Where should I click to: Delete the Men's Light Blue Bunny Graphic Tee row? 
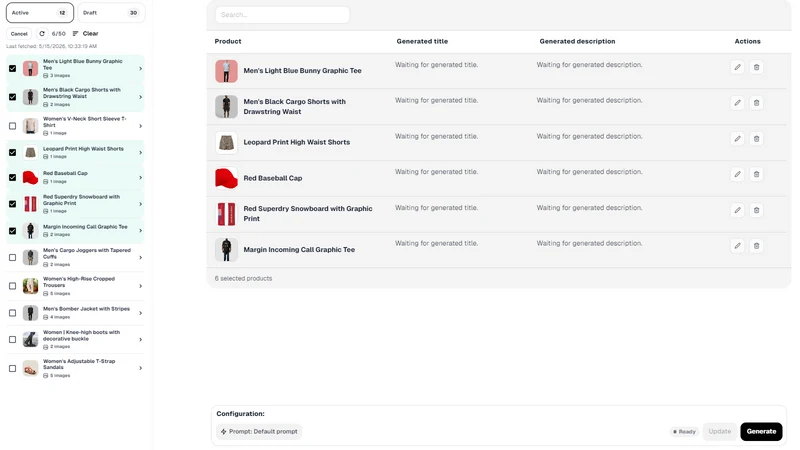point(756,67)
